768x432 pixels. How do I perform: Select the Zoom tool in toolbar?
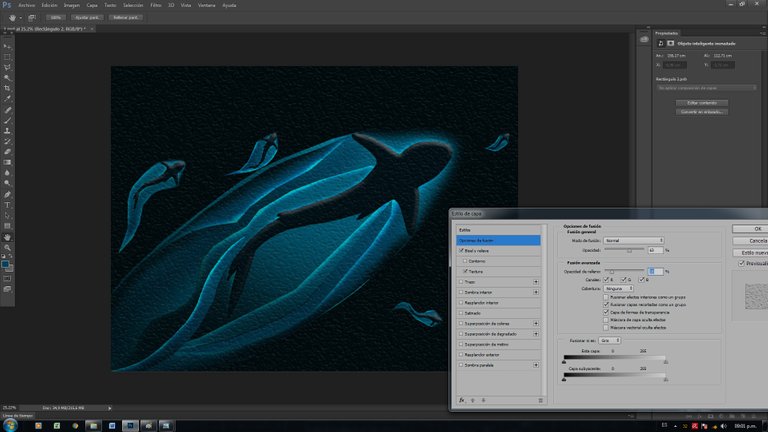8,246
